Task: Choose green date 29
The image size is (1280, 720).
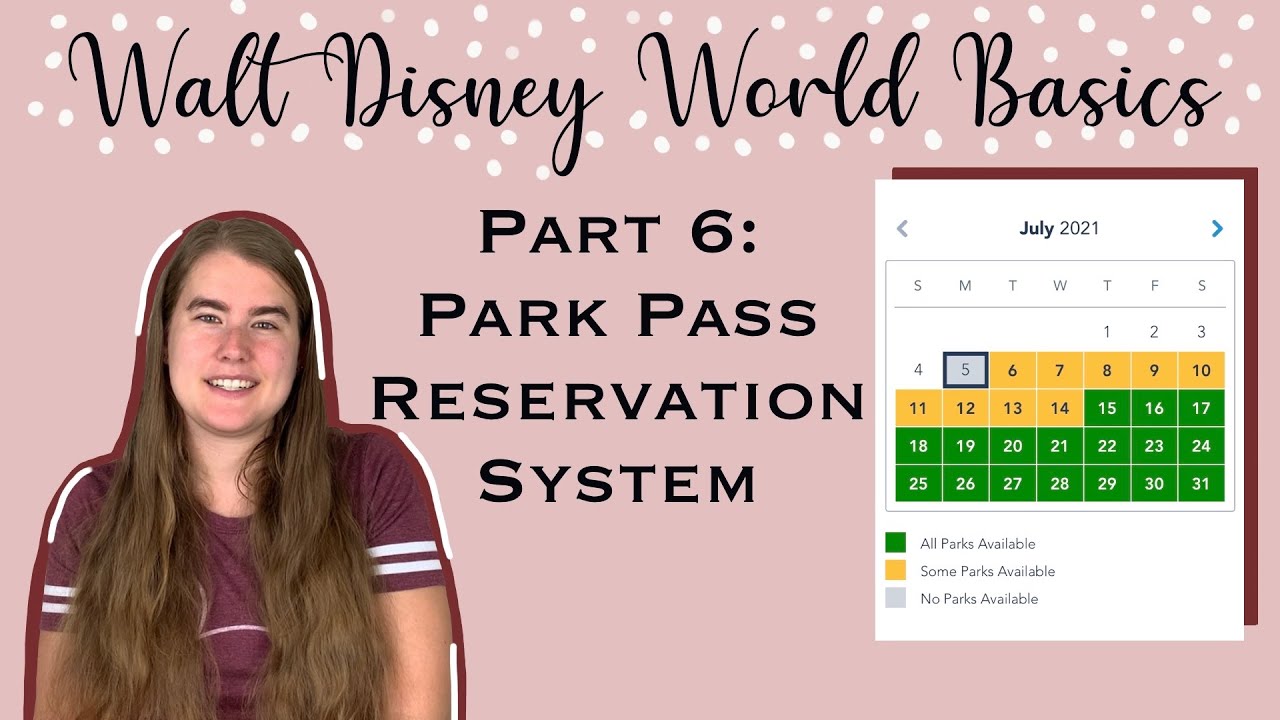Action: pyautogui.click(x=1107, y=483)
